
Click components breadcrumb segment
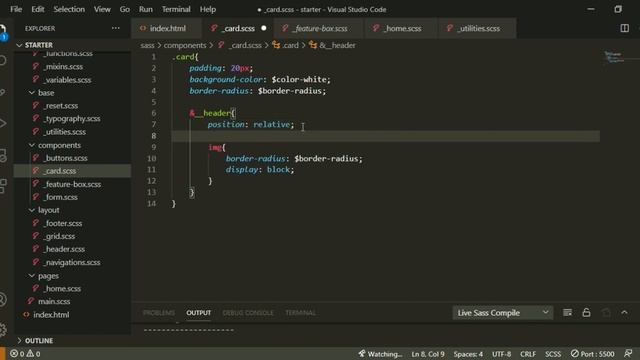tap(185, 45)
